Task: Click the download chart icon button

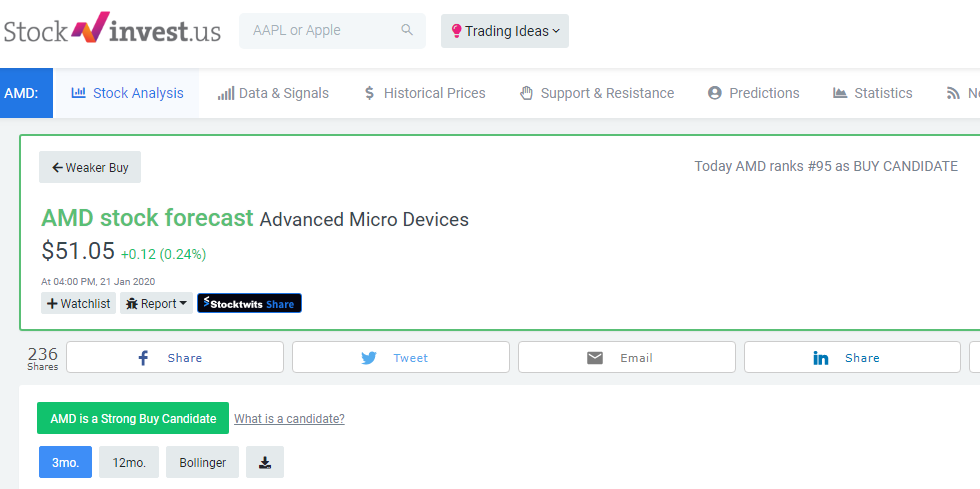Action: pos(265,462)
